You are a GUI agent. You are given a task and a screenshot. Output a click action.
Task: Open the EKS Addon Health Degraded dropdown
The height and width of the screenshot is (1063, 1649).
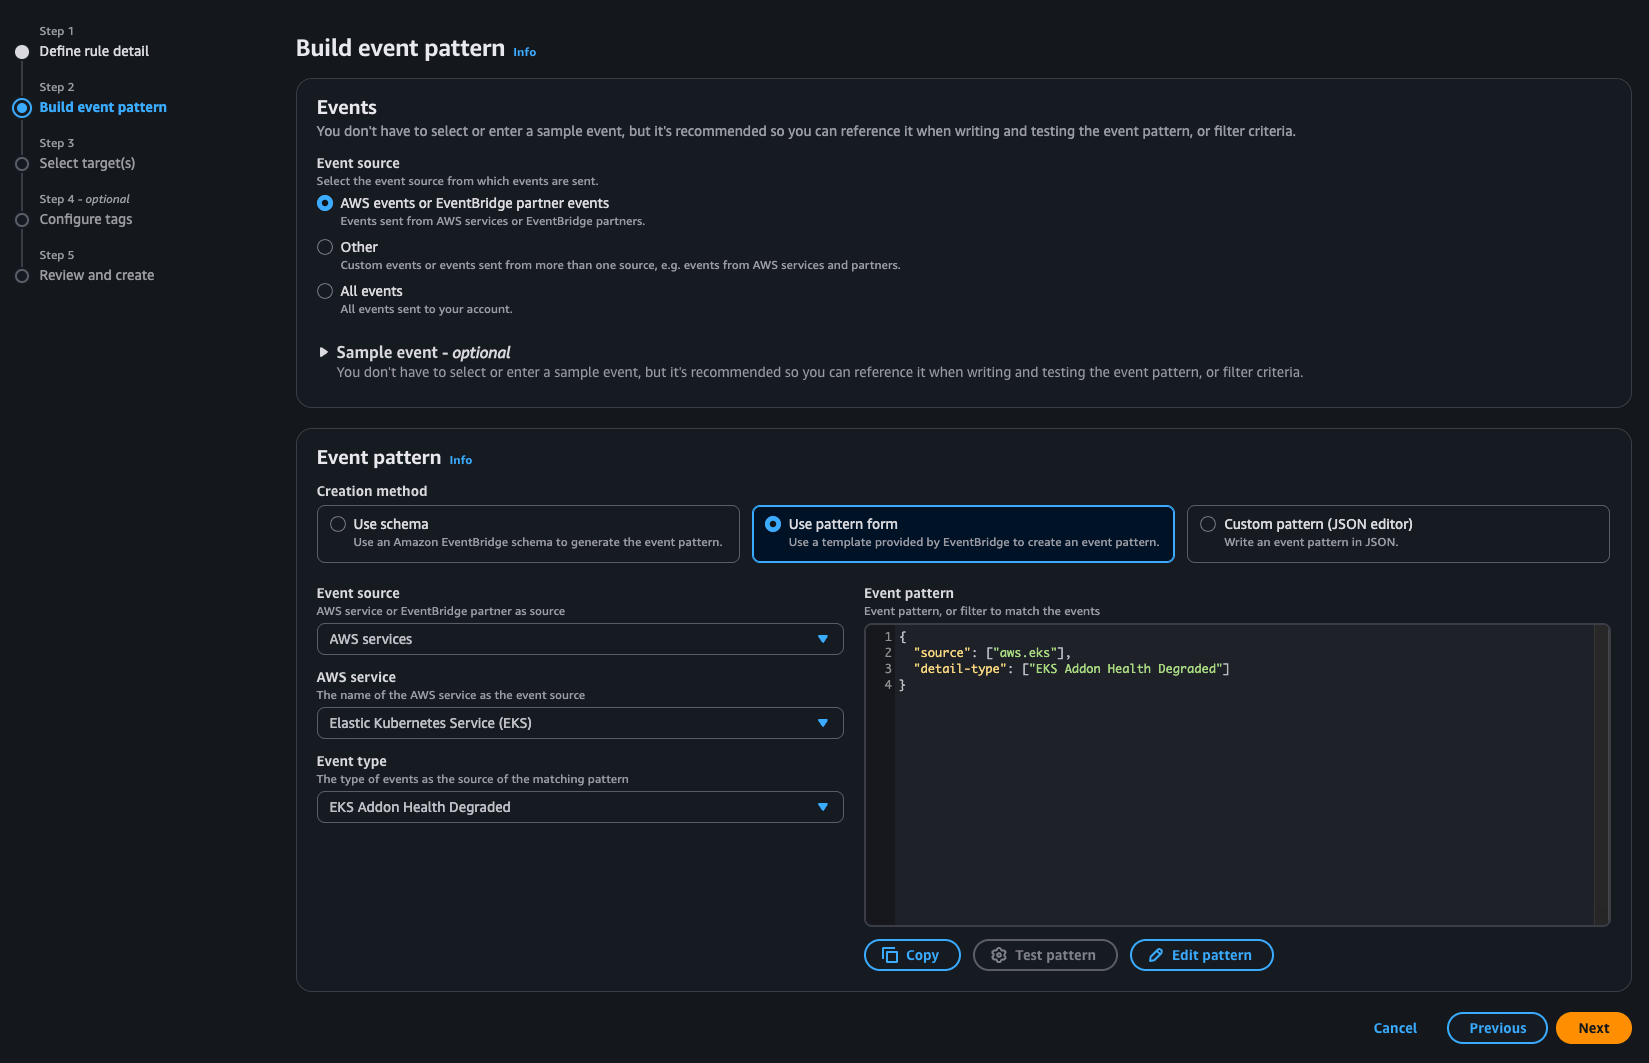[579, 807]
